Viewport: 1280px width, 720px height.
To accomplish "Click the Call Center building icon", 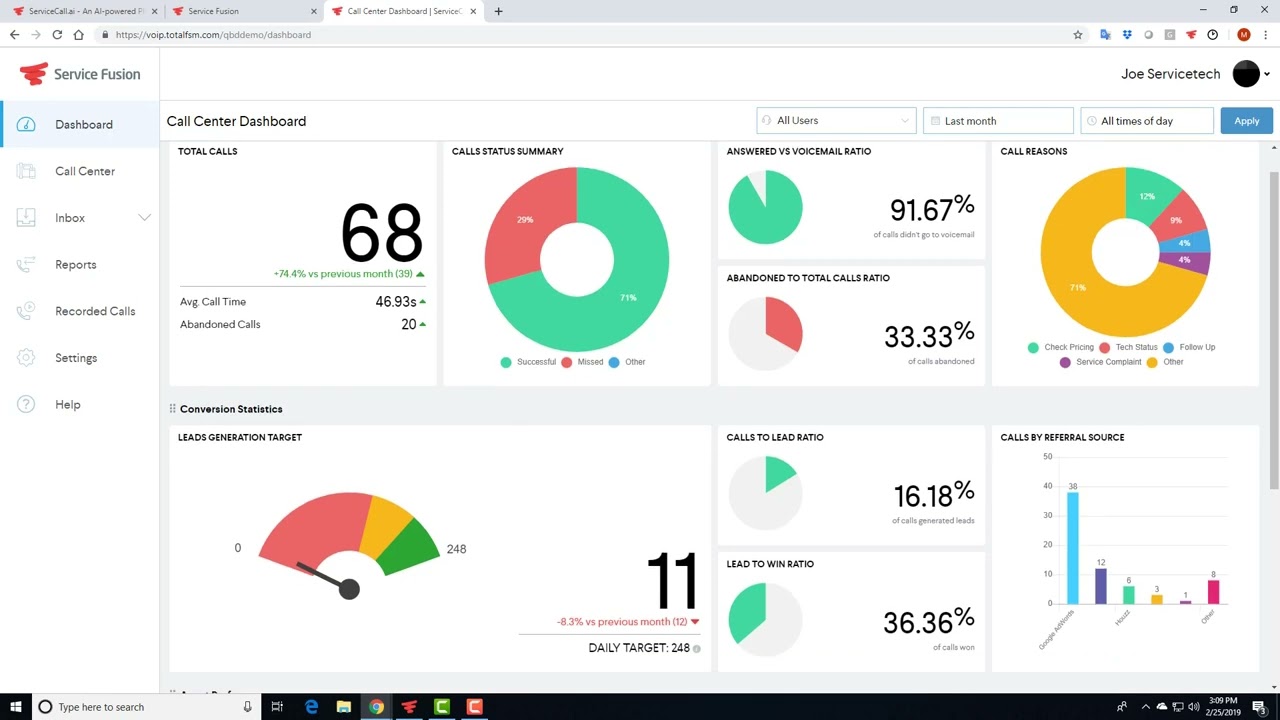I will tap(26, 171).
